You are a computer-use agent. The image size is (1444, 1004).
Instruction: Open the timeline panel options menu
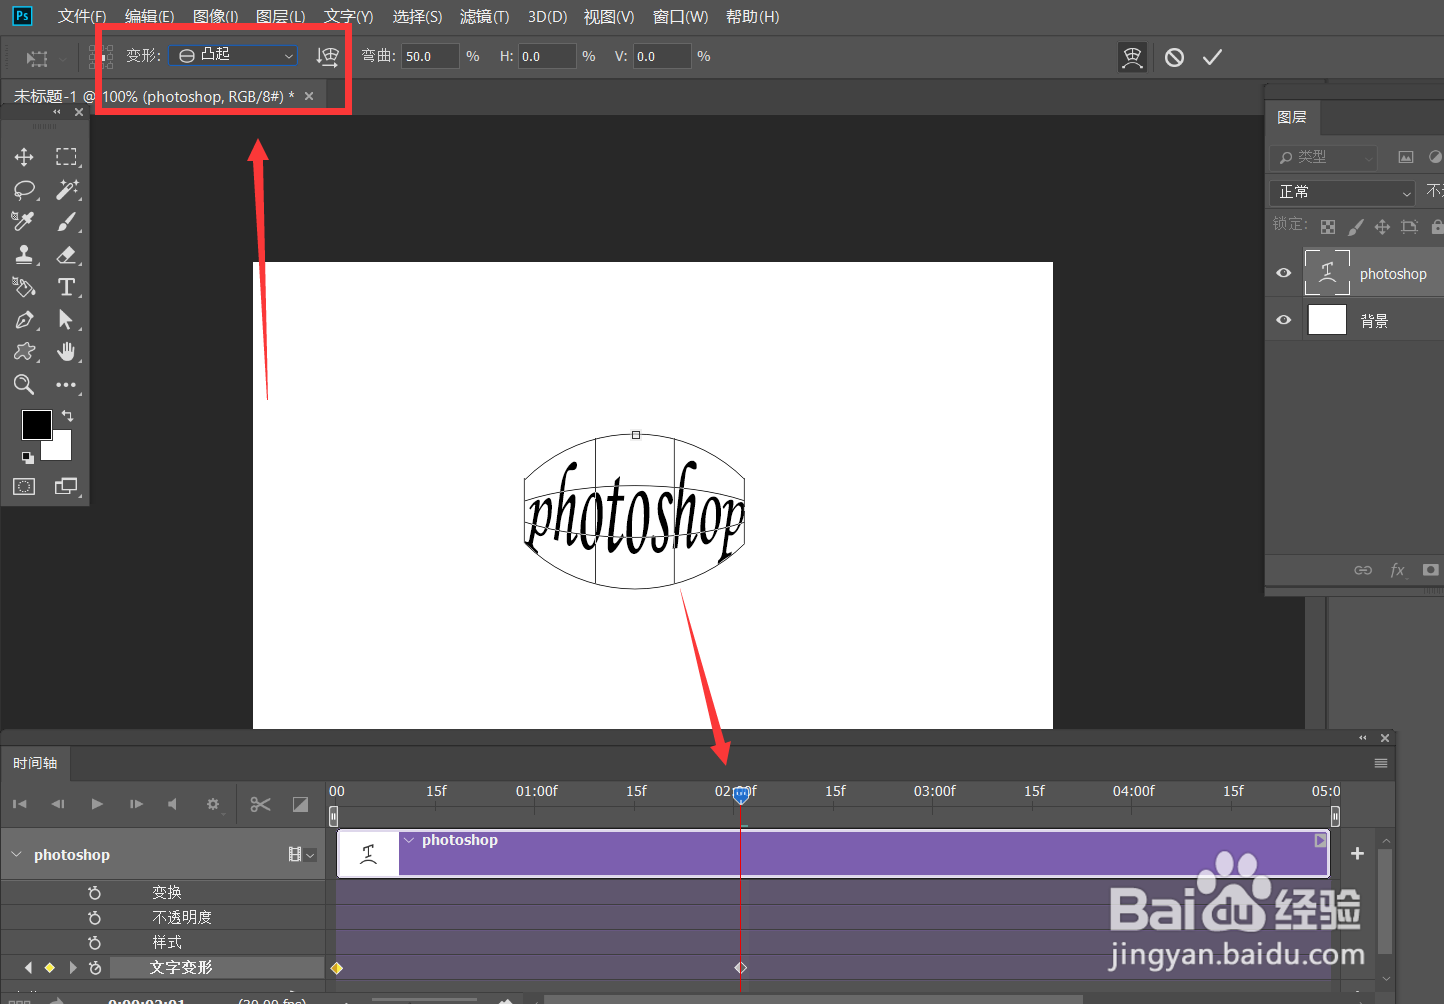[1381, 763]
